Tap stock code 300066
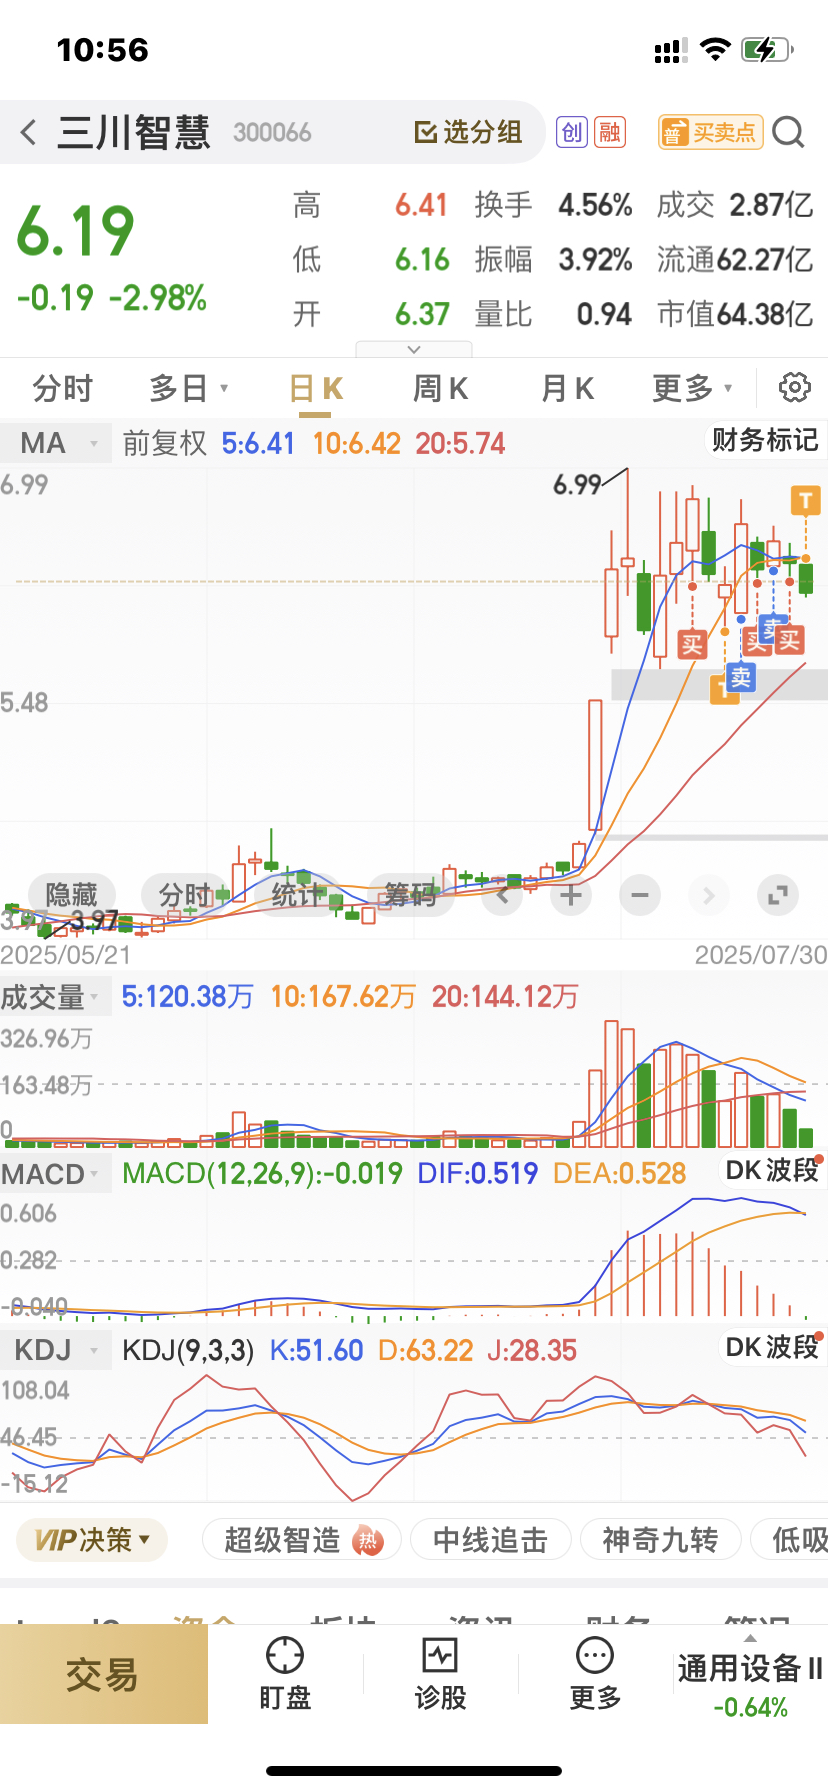828x1792 pixels. (272, 133)
